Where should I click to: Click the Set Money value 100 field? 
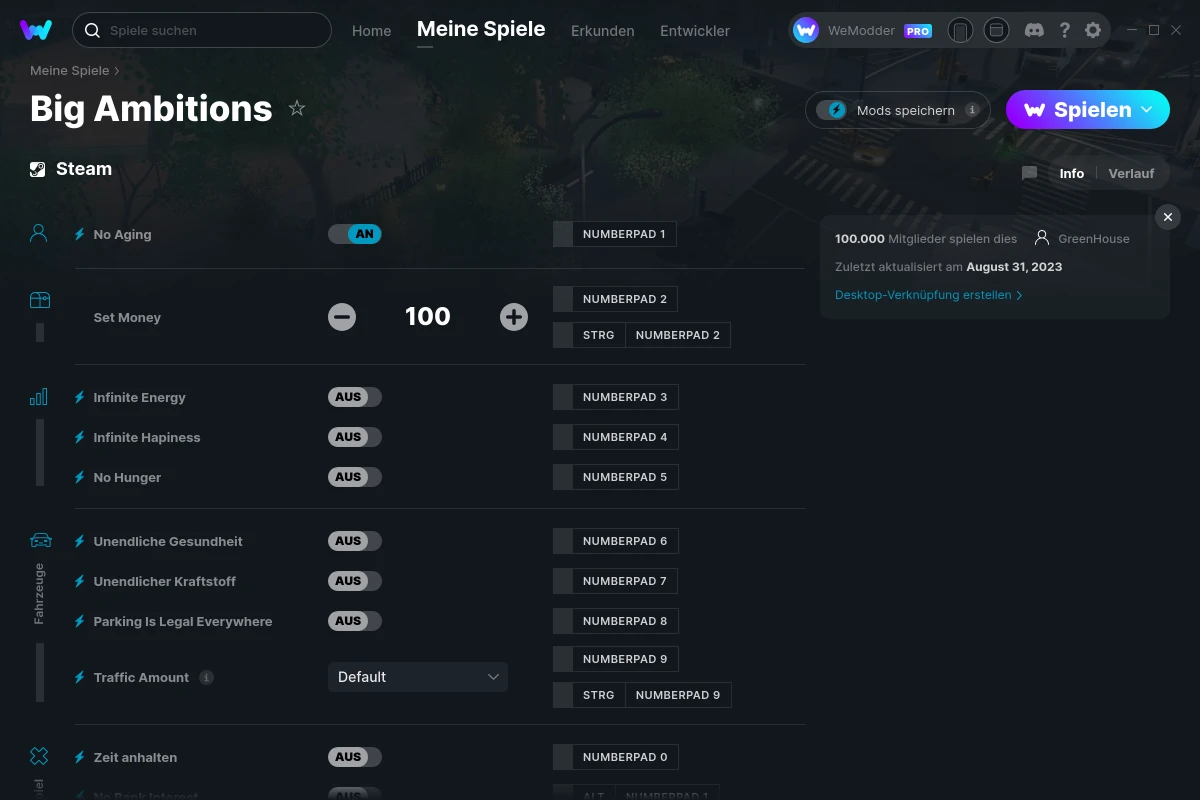[428, 317]
